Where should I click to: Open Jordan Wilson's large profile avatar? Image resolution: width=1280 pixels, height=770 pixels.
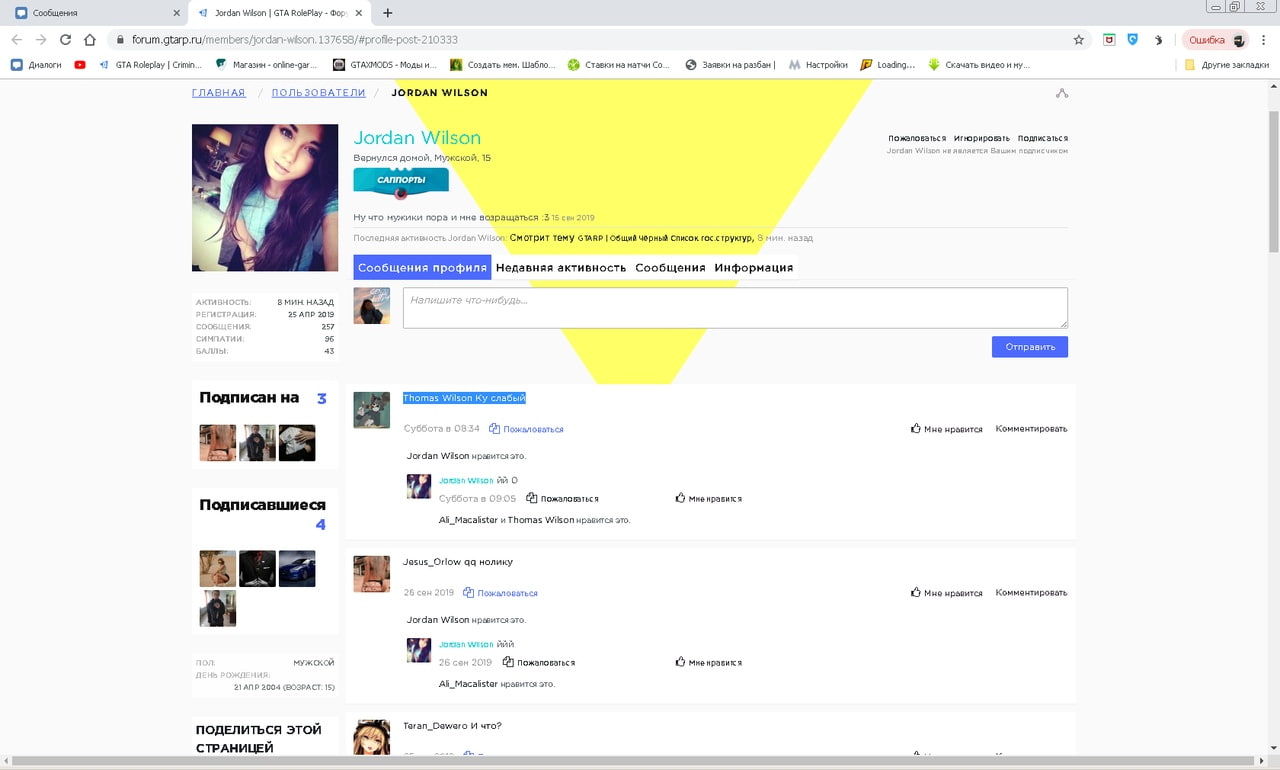[265, 198]
